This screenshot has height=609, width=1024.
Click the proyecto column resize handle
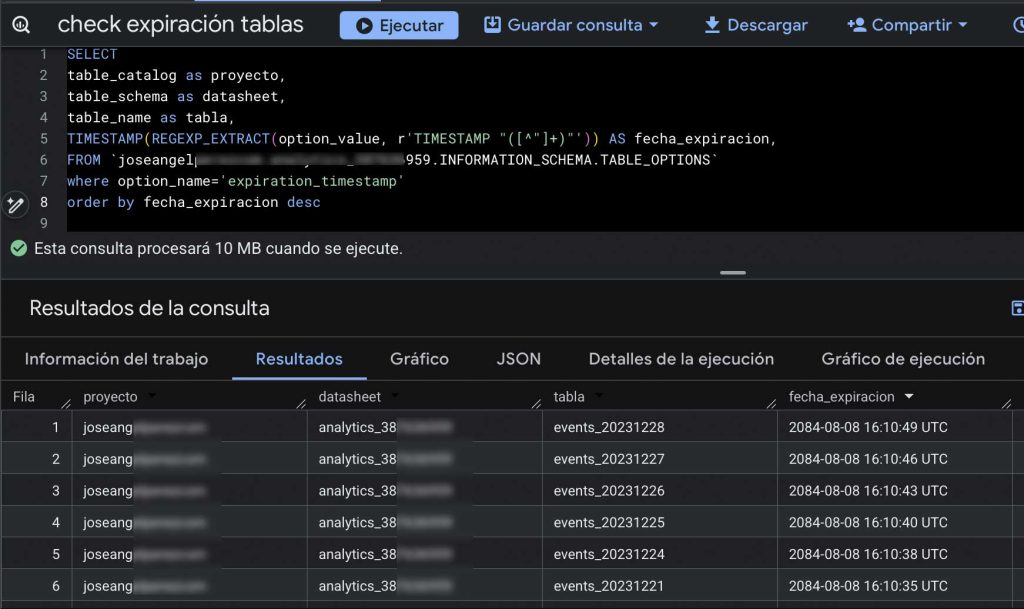click(x=300, y=403)
